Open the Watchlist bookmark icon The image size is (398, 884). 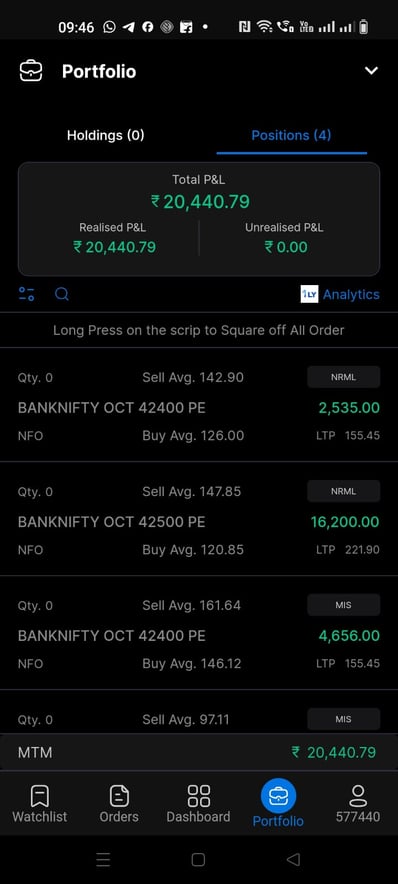(x=39, y=796)
